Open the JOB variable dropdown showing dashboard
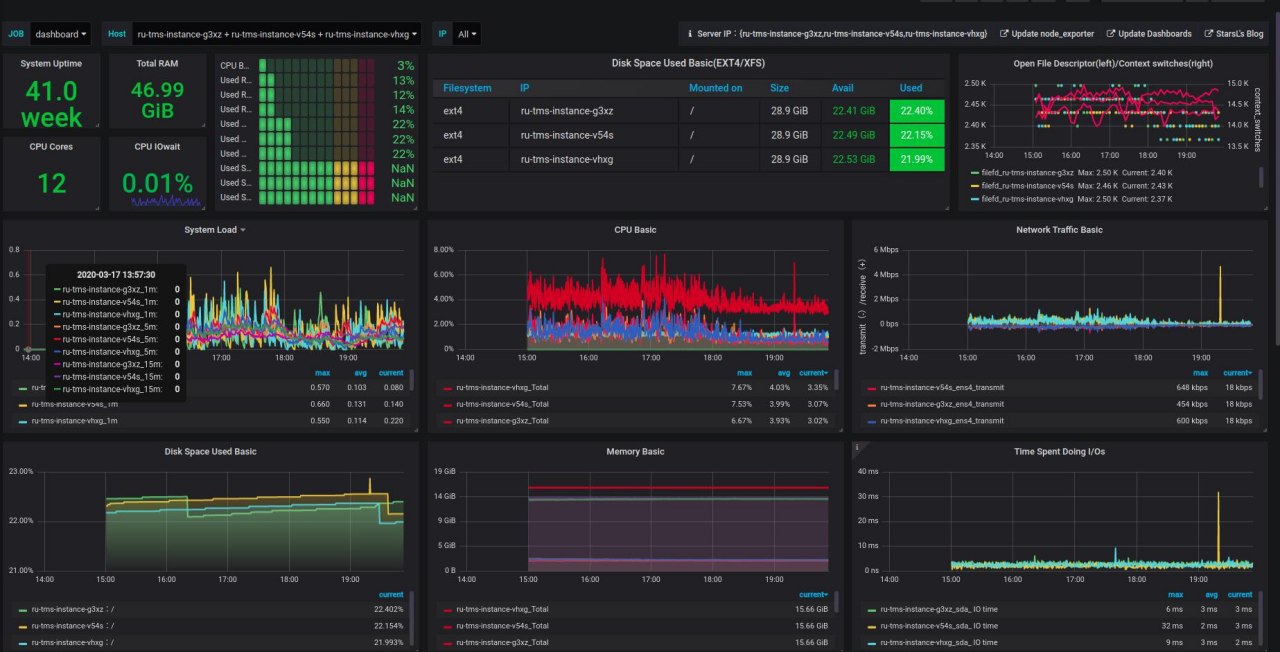1280x652 pixels. 61,34
